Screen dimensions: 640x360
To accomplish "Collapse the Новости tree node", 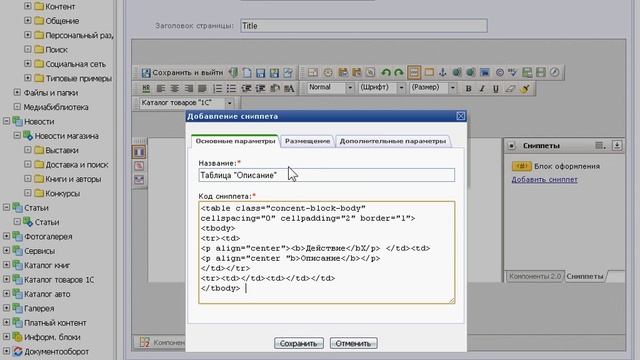I will (x=6, y=121).
